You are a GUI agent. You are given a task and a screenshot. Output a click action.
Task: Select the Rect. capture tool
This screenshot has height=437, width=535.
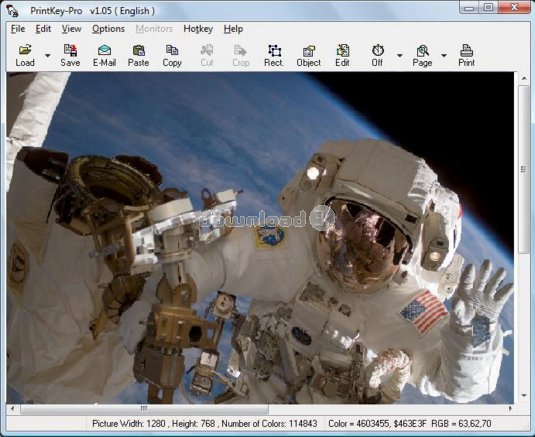274,55
